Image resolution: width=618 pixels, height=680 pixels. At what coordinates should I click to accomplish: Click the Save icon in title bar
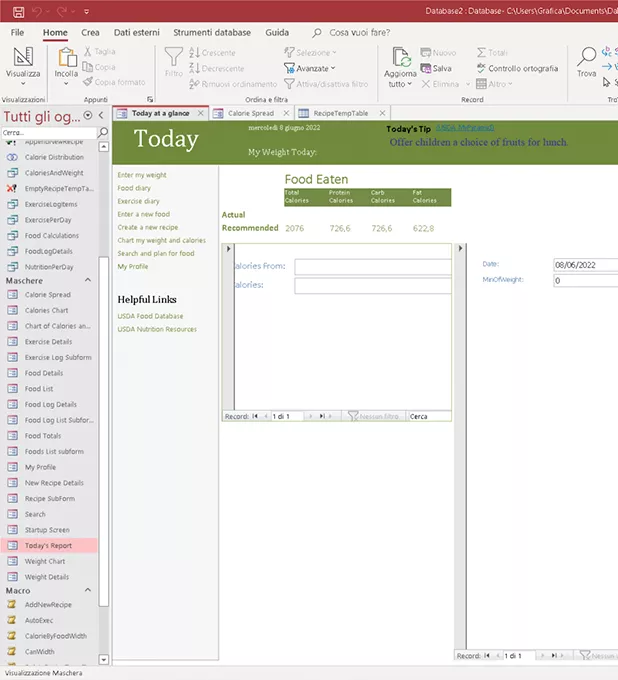click(x=18, y=11)
